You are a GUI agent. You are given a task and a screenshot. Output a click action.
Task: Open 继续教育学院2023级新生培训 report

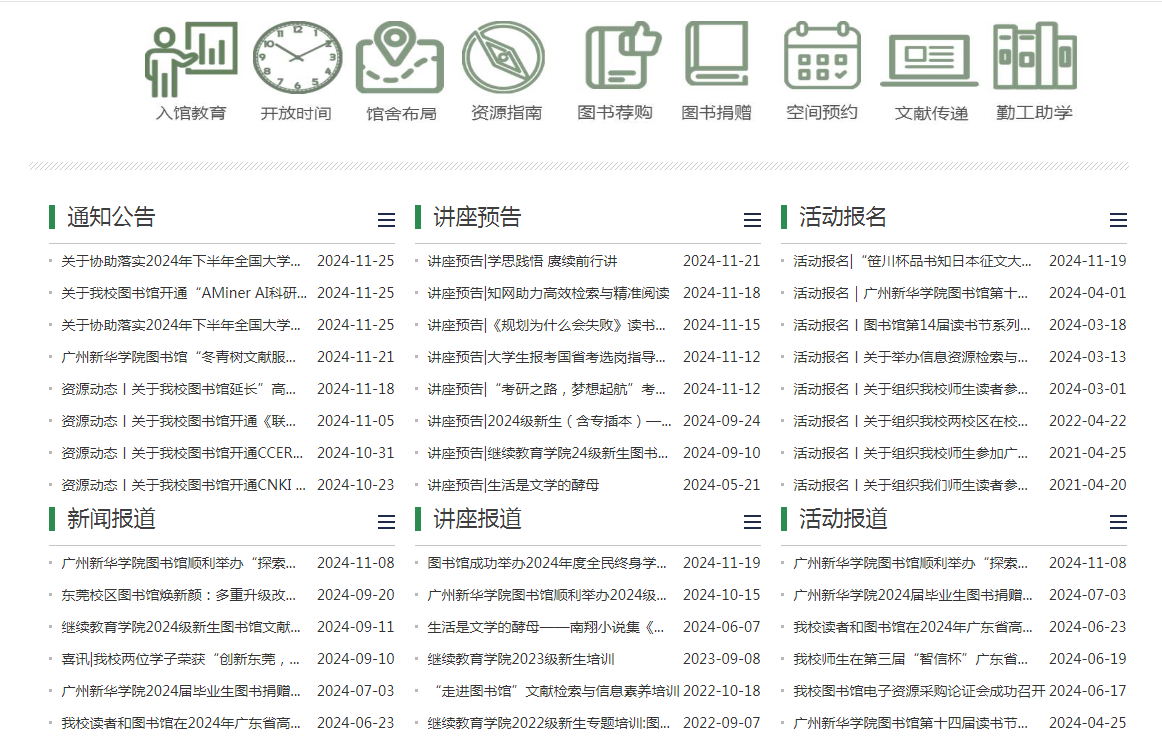[520, 659]
